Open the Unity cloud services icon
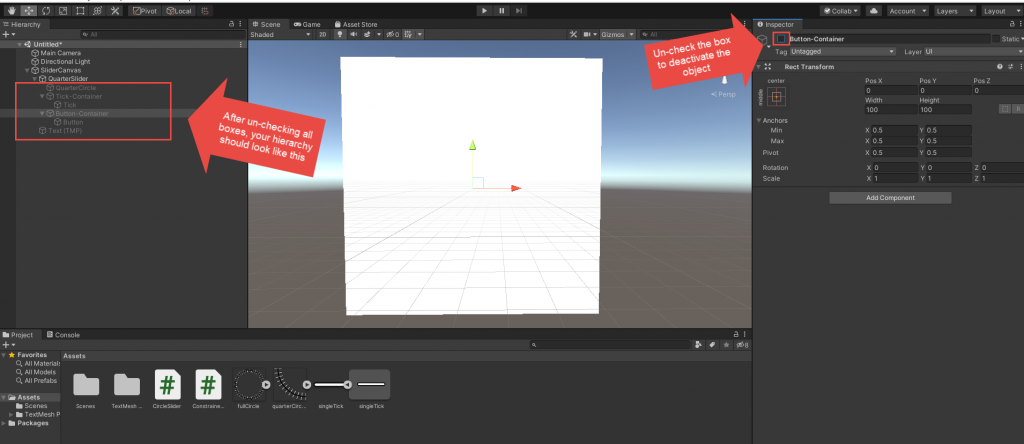The image size is (1024, 444). 874,11
